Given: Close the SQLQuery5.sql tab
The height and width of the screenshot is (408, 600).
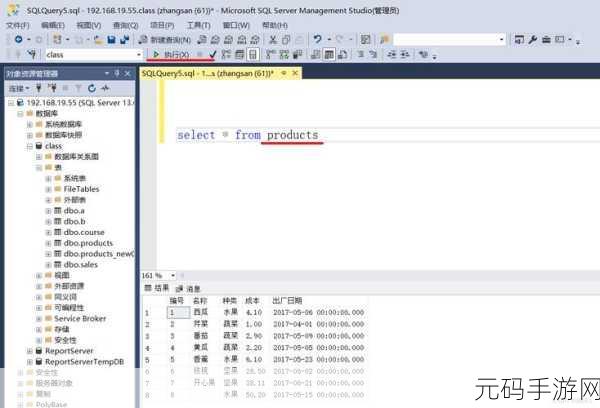Looking at the screenshot, I should pos(295,73).
